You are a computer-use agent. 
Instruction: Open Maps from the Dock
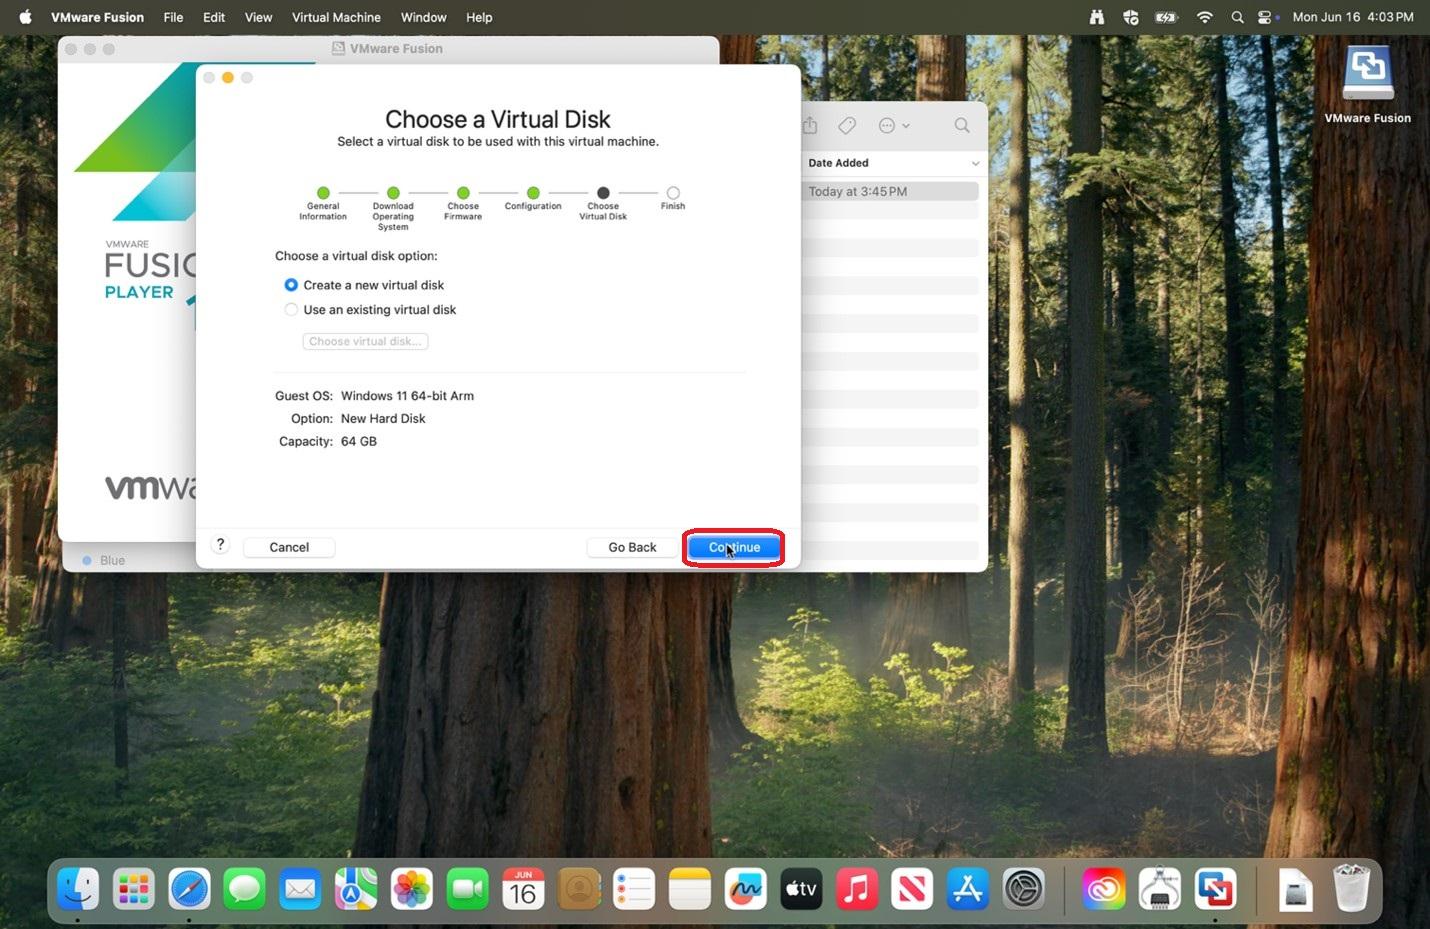pyautogui.click(x=355, y=888)
